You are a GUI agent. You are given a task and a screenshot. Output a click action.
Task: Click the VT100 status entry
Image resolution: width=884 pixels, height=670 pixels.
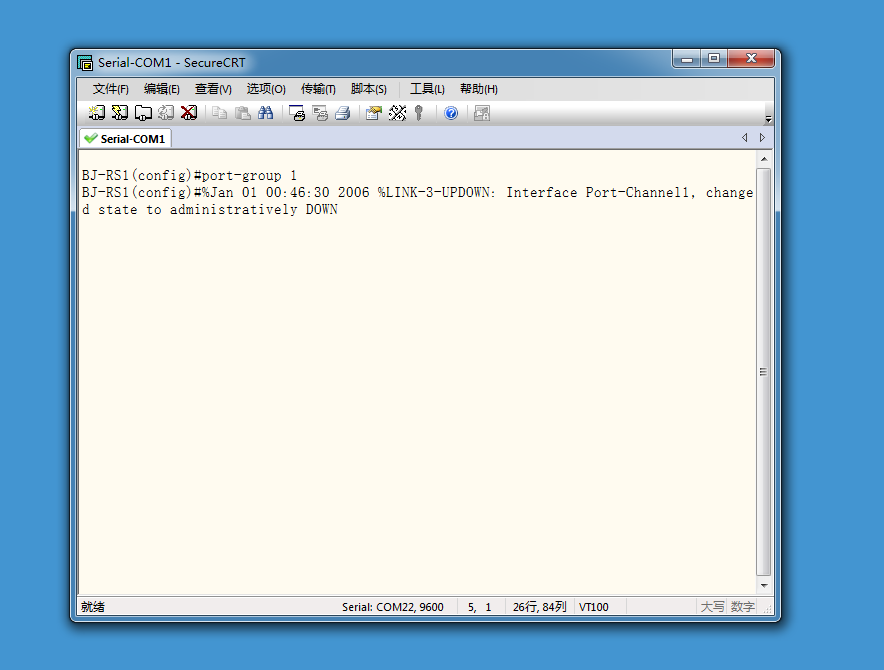(594, 607)
